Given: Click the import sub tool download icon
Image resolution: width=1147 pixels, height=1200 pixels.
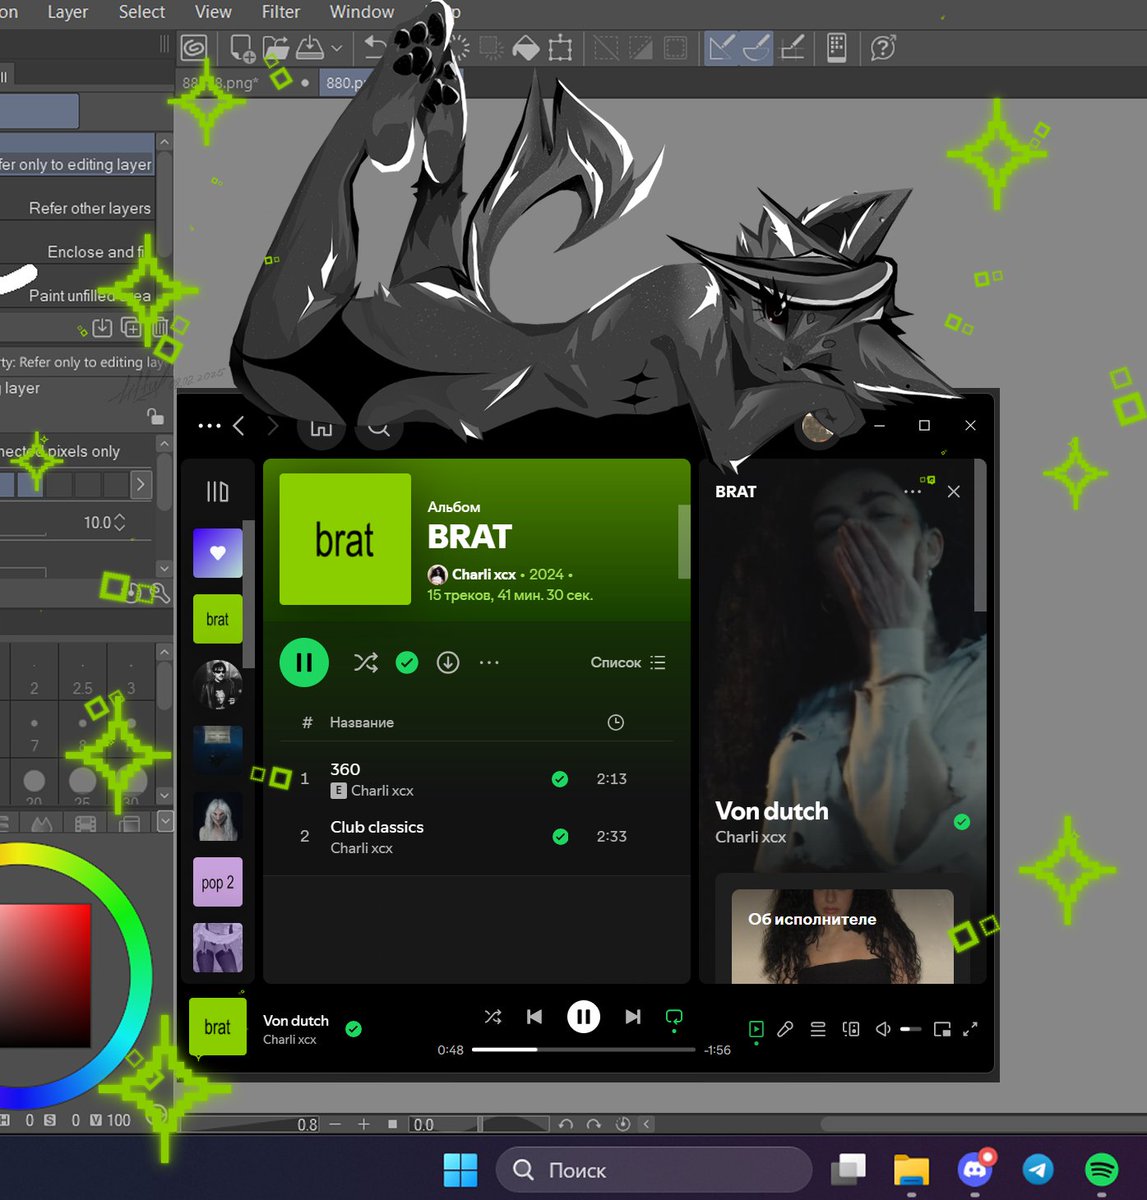Looking at the screenshot, I should [102, 327].
